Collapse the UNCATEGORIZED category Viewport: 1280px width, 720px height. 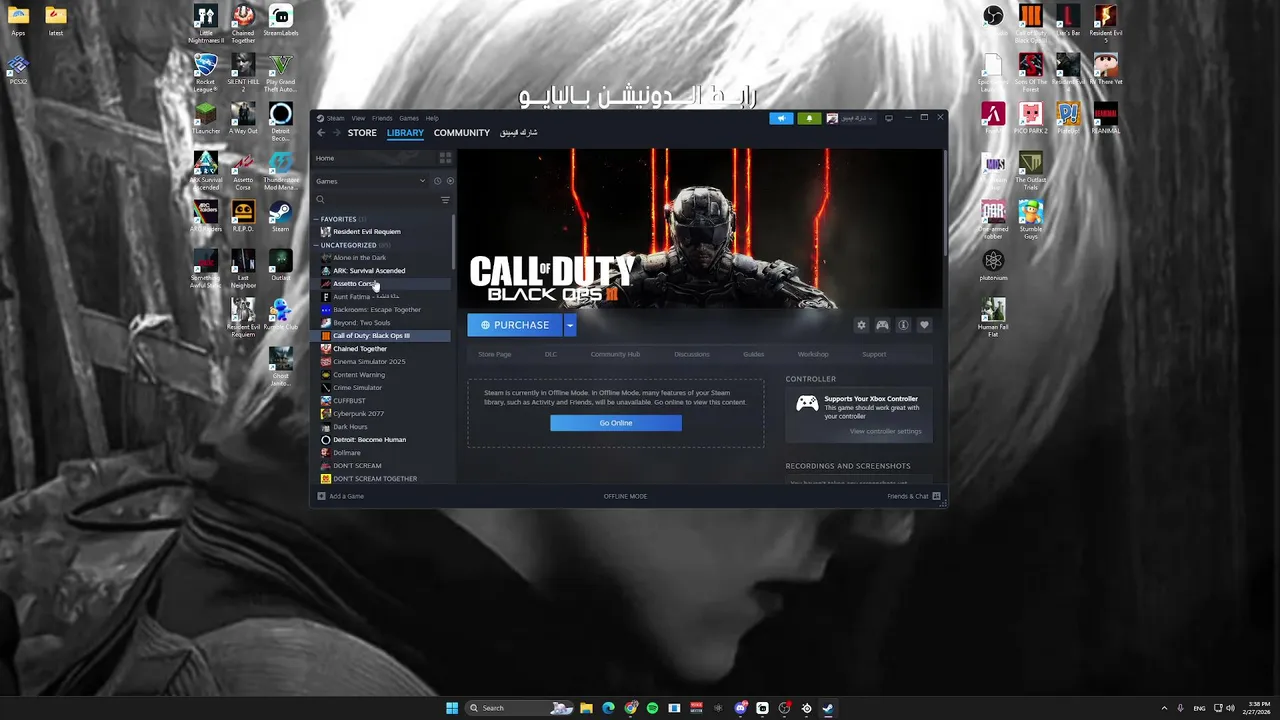click(316, 245)
